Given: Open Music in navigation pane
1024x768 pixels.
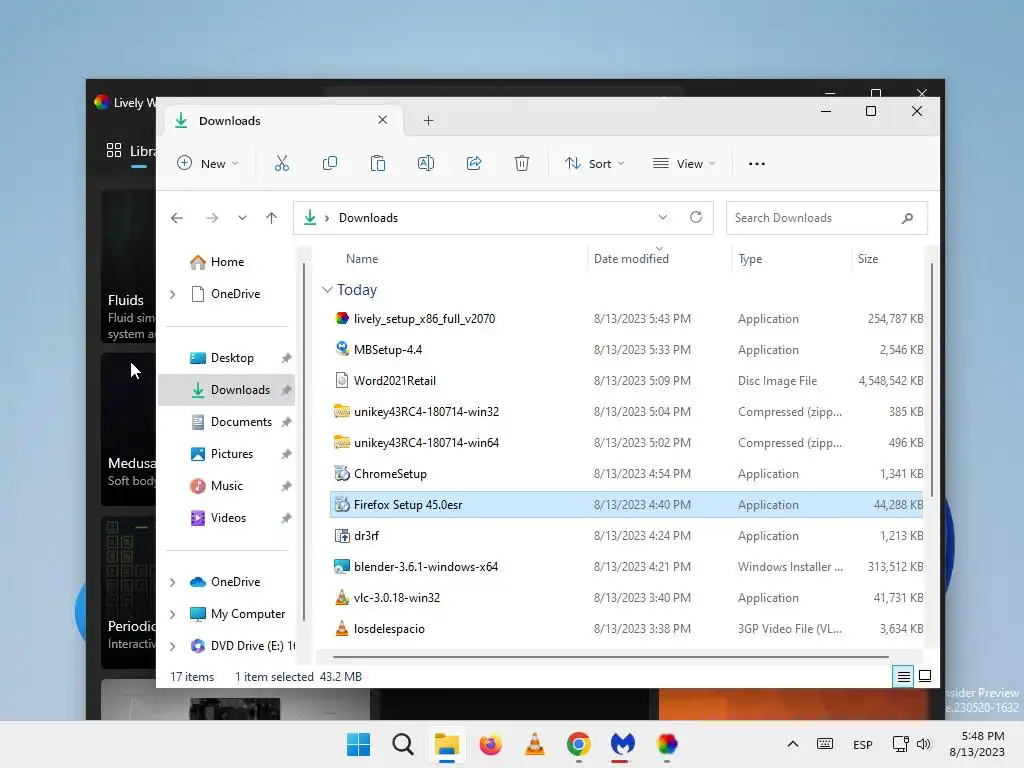Looking at the screenshot, I should coord(226,486).
